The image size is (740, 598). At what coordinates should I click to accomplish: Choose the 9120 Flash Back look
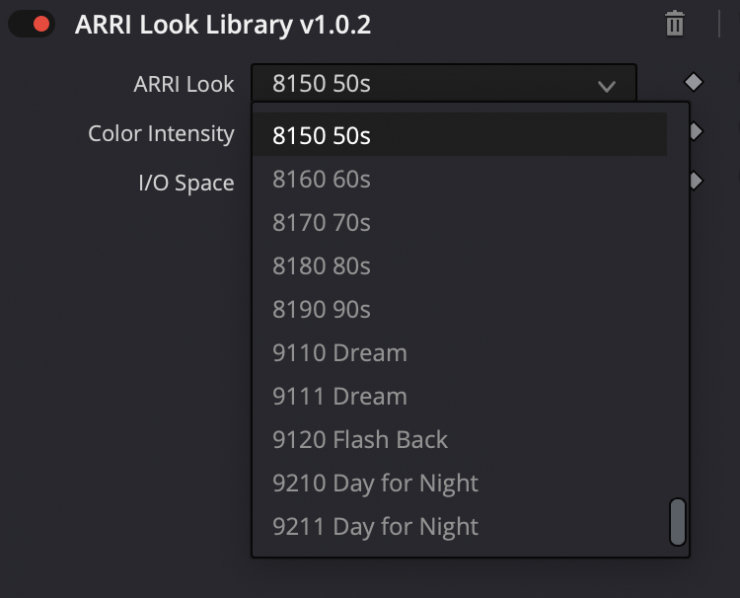460,439
